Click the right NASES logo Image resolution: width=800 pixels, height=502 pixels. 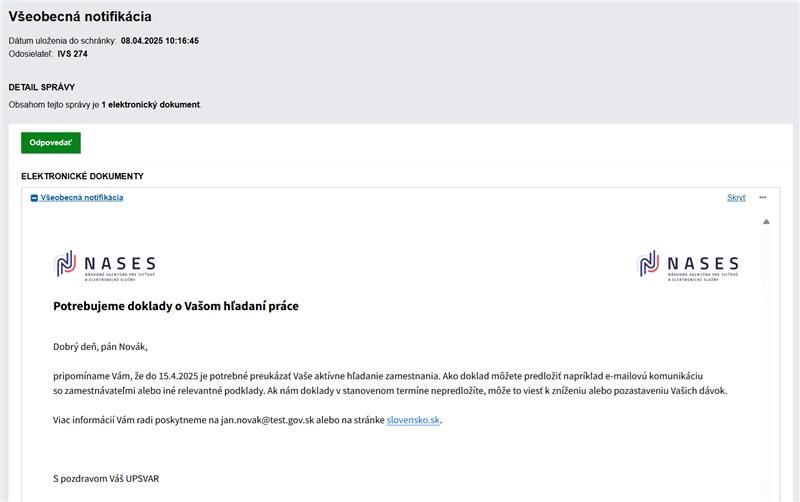pyautogui.click(x=689, y=265)
